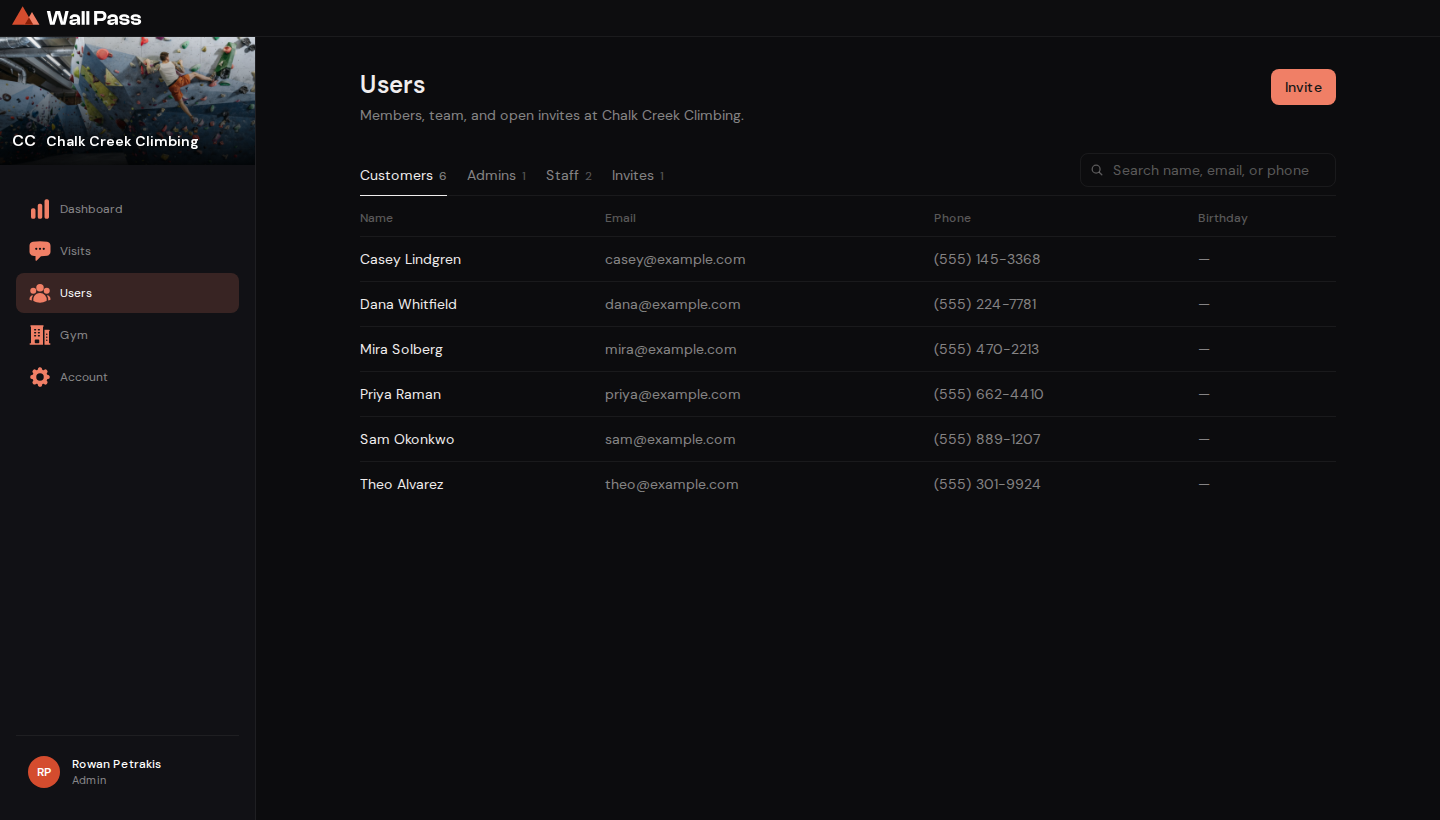
Task: Open Account via its gear icon
Action: tap(40, 377)
